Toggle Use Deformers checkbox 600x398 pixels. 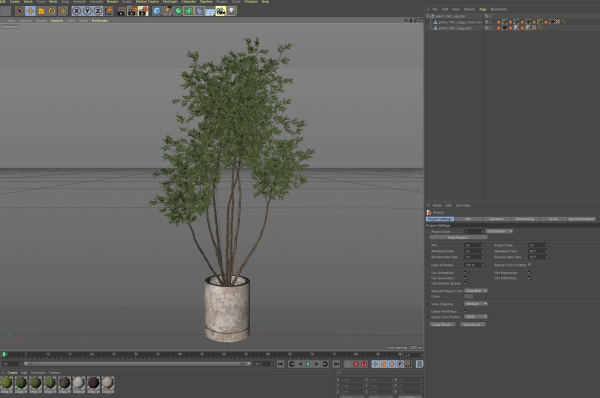(x=530, y=278)
